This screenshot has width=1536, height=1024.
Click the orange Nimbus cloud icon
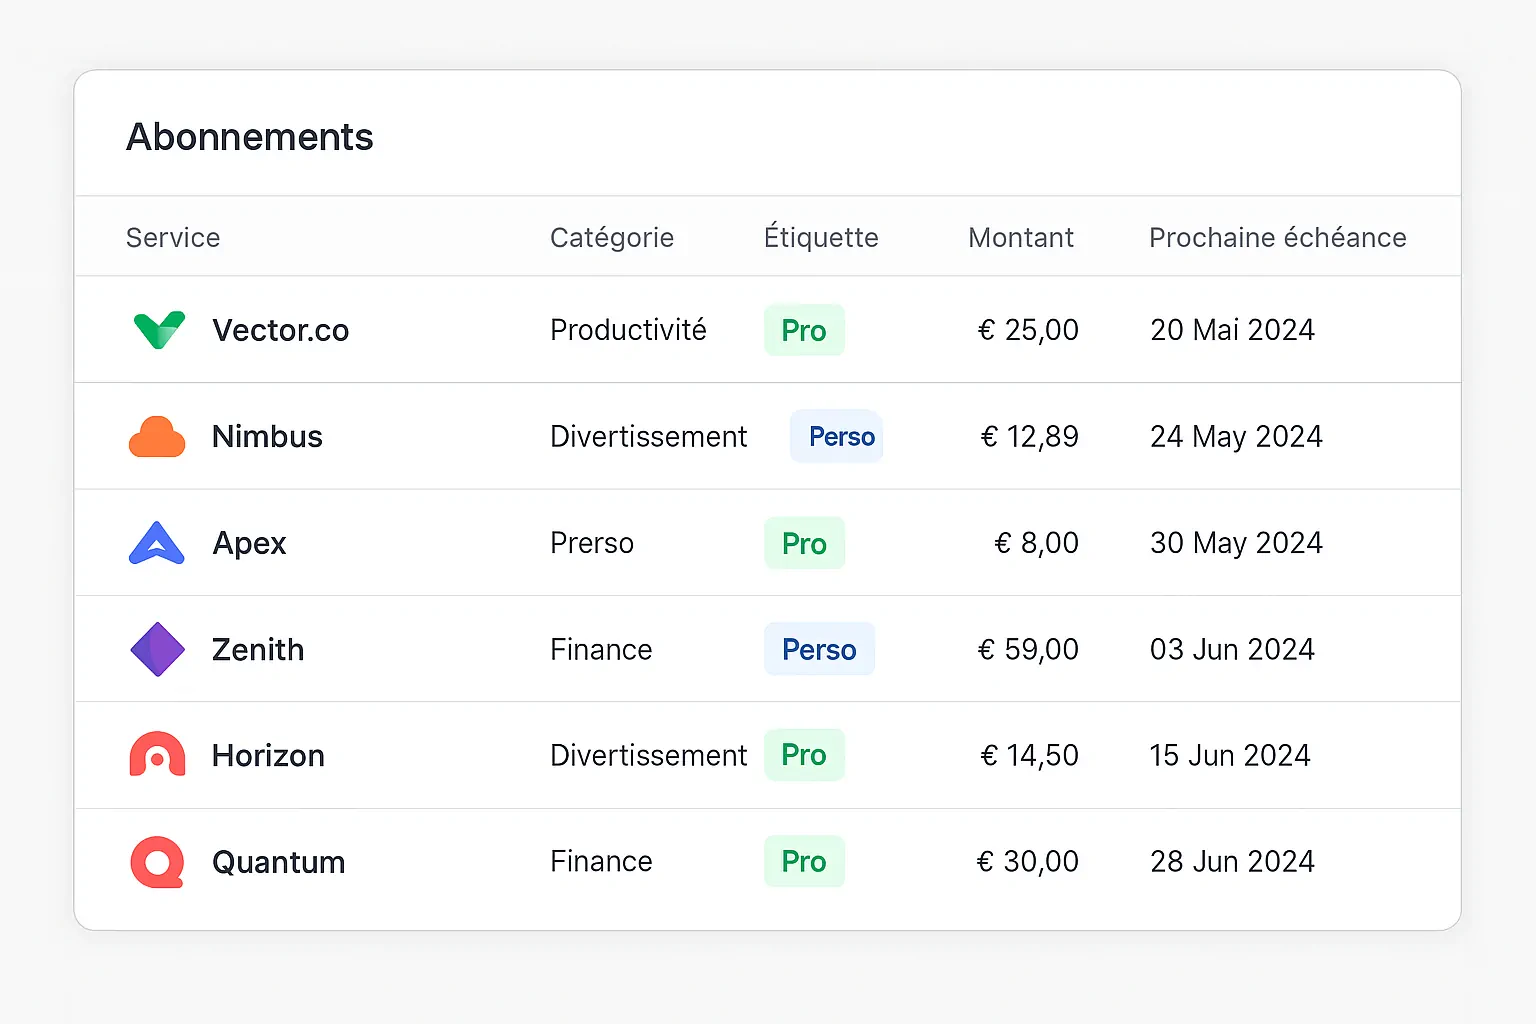157,437
